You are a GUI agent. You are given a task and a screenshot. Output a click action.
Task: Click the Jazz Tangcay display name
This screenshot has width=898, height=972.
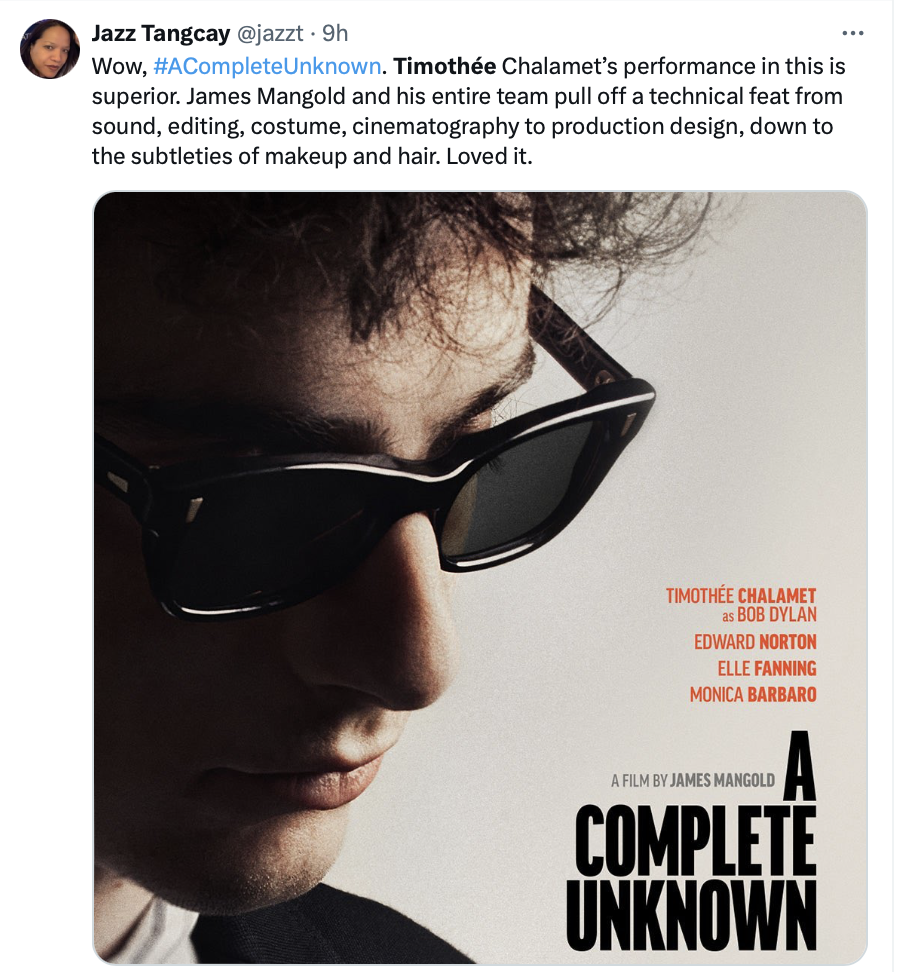(x=161, y=33)
